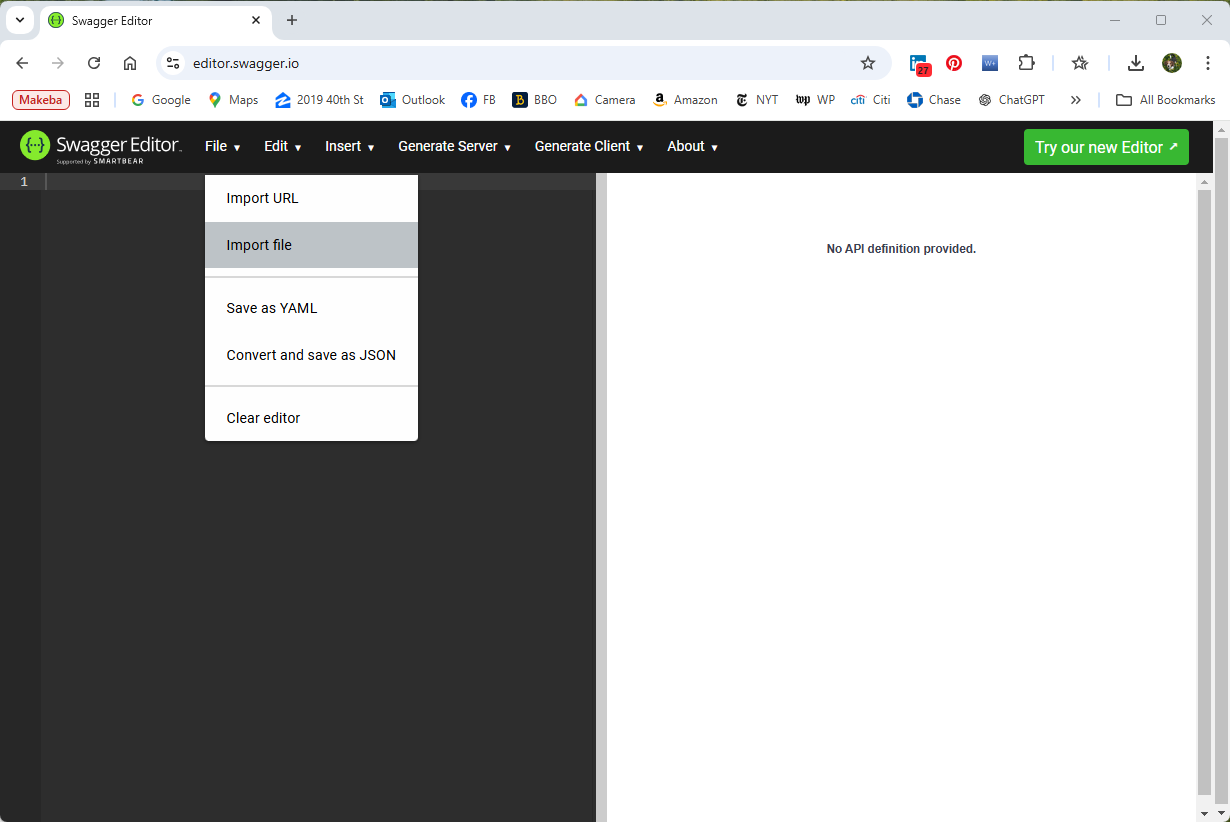
Task: Select Import URL from the File menu
Action: click(x=262, y=198)
